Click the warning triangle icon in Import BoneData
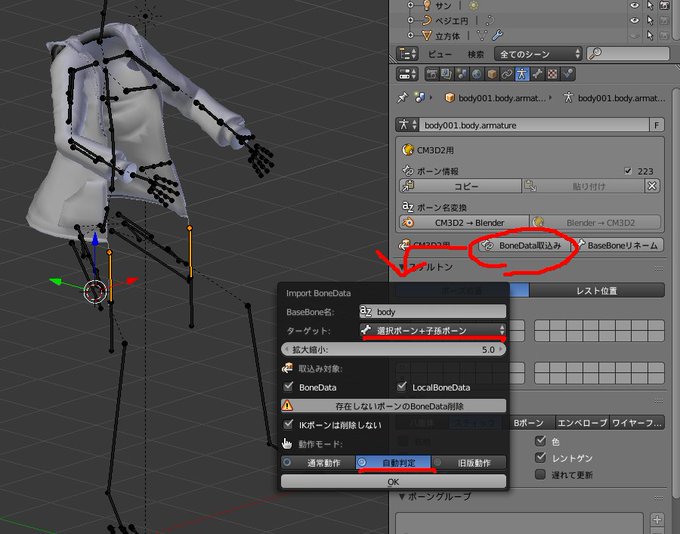This screenshot has height=534, width=680. [x=288, y=406]
